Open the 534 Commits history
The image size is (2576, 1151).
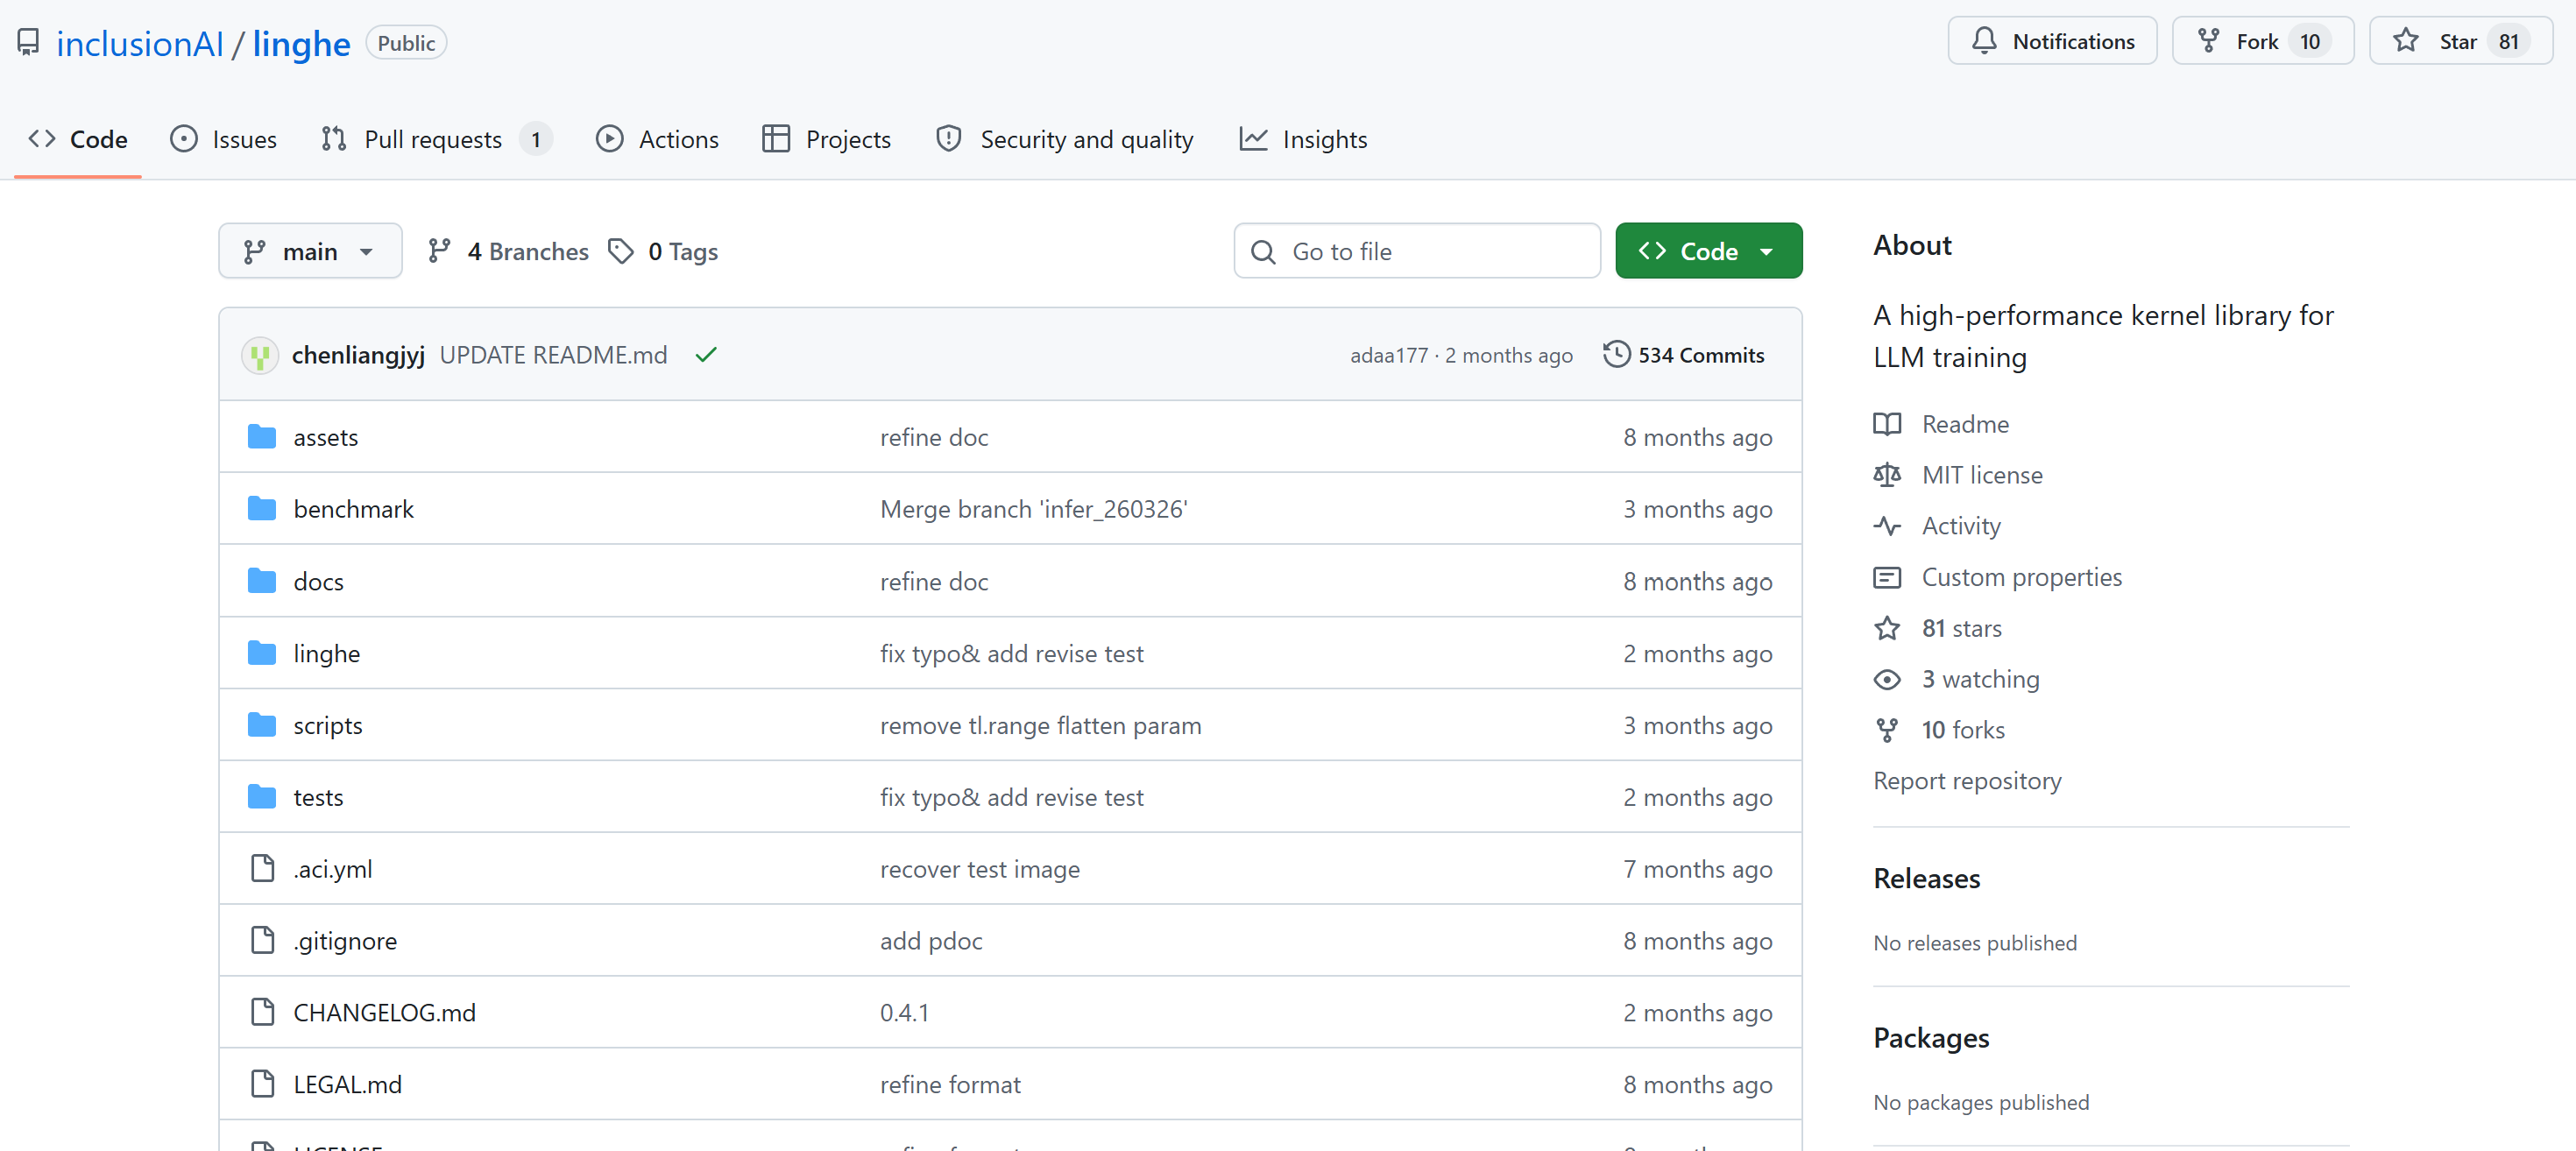(x=1684, y=355)
